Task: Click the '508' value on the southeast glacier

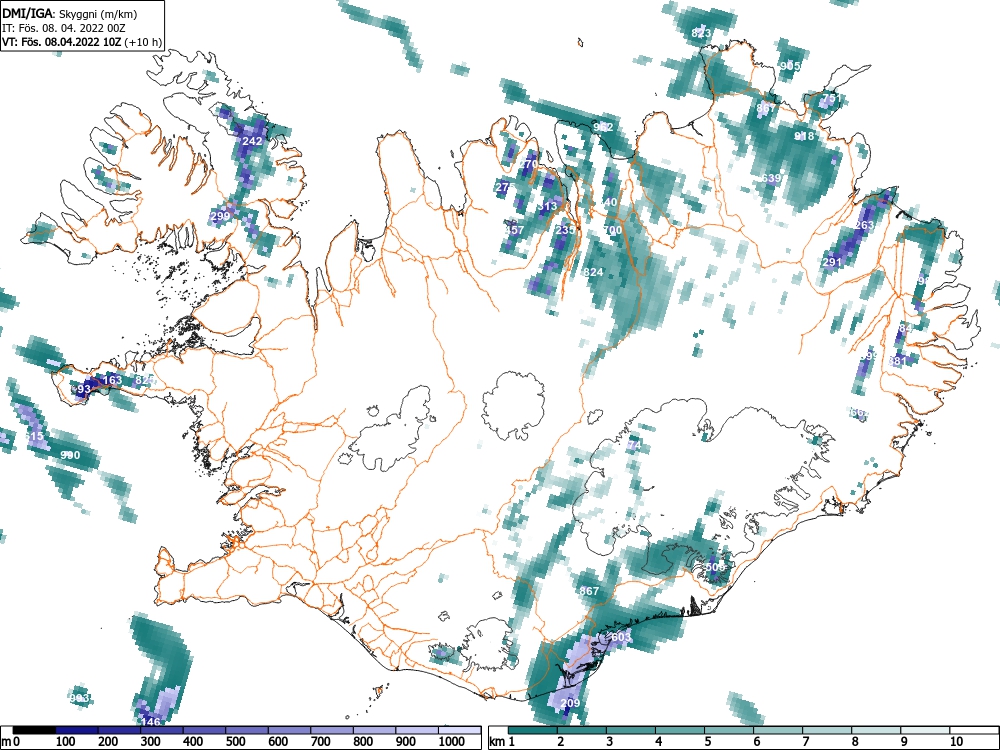Action: [x=716, y=566]
